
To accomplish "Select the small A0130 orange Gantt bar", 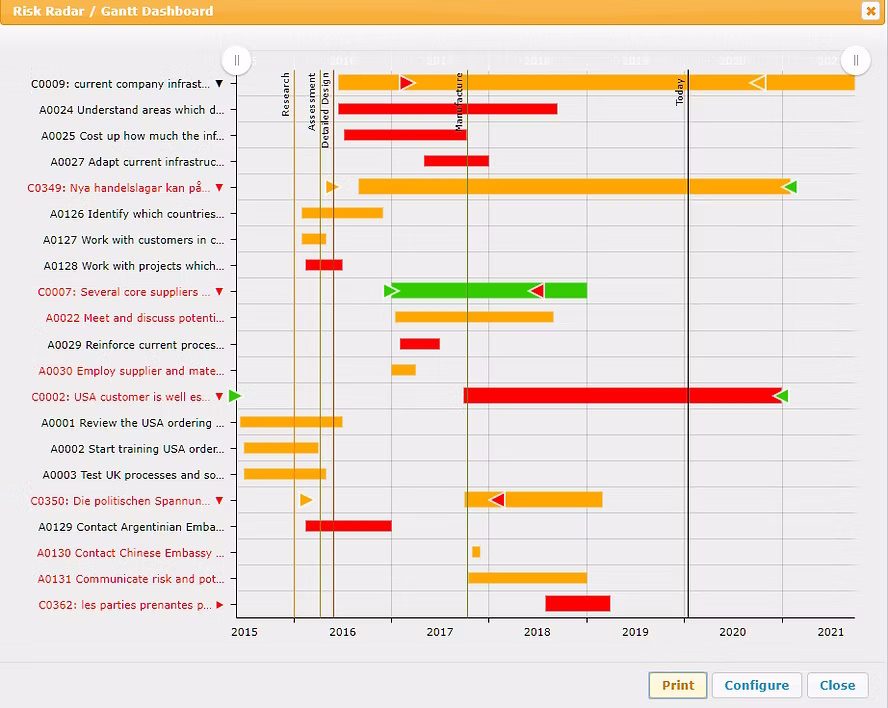I will 476,552.
